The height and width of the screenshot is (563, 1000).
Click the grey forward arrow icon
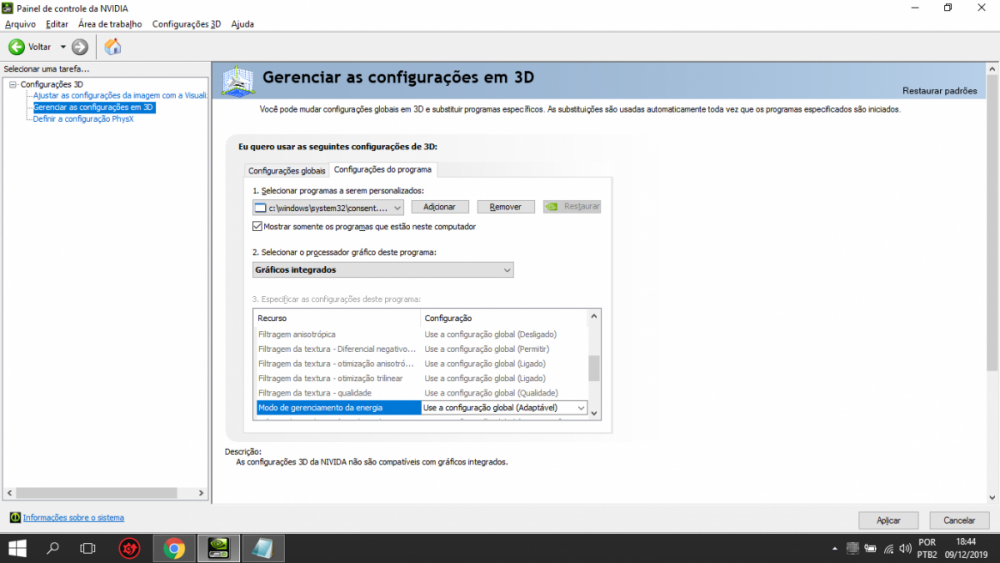coord(80,47)
